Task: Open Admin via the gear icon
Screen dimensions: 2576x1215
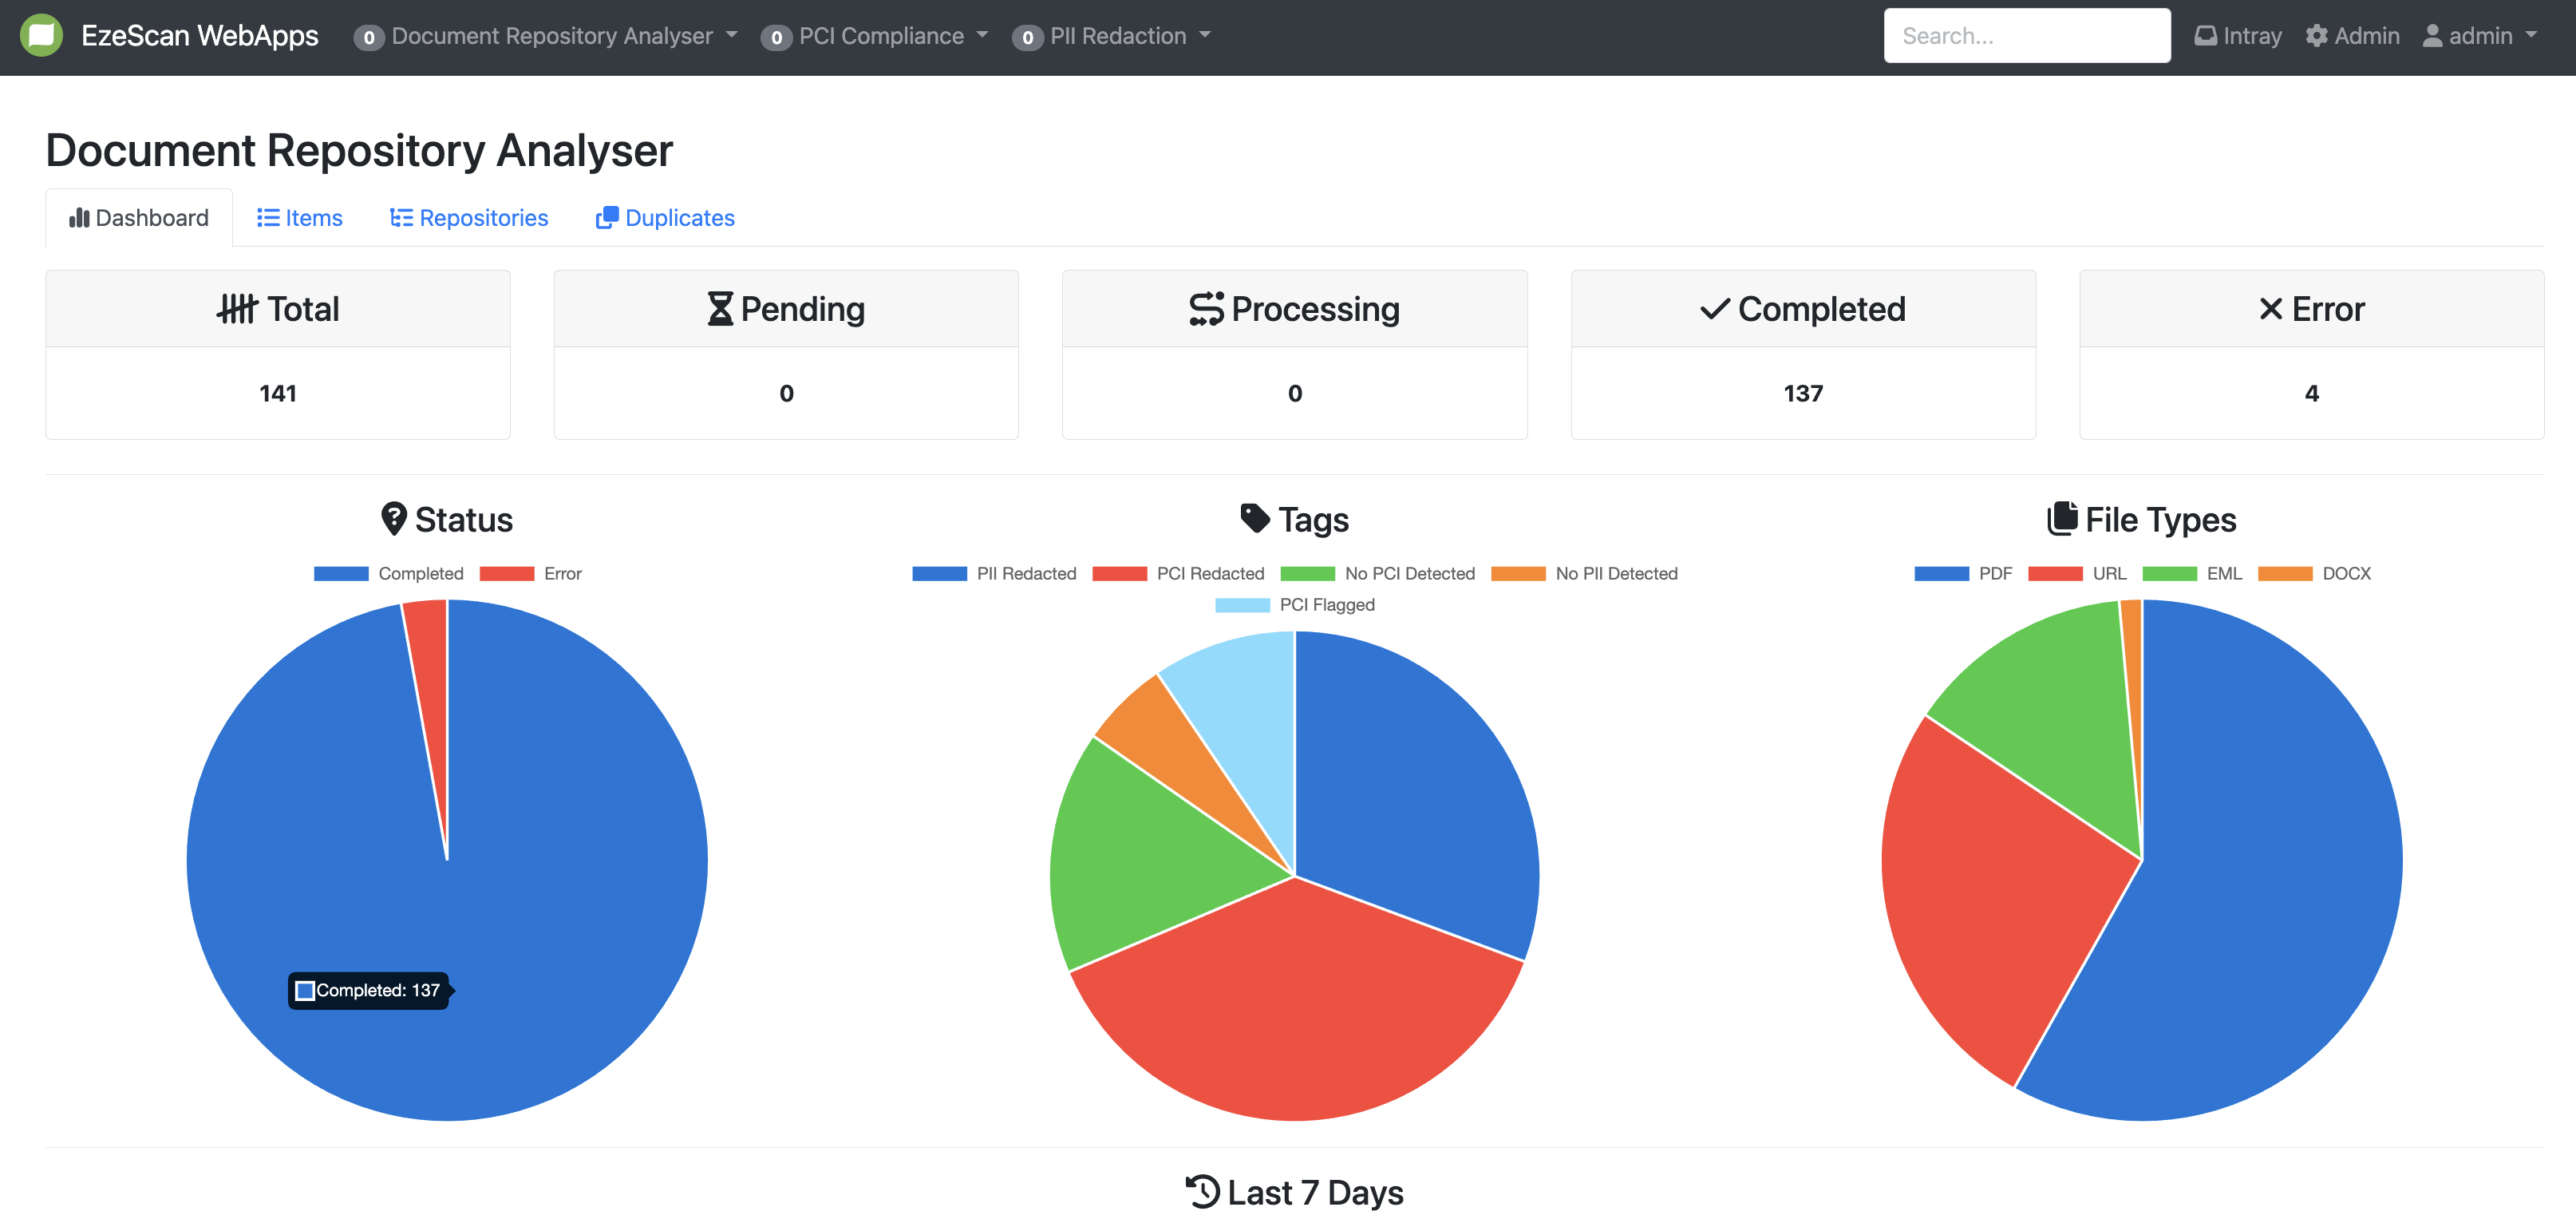Action: [x=2316, y=36]
